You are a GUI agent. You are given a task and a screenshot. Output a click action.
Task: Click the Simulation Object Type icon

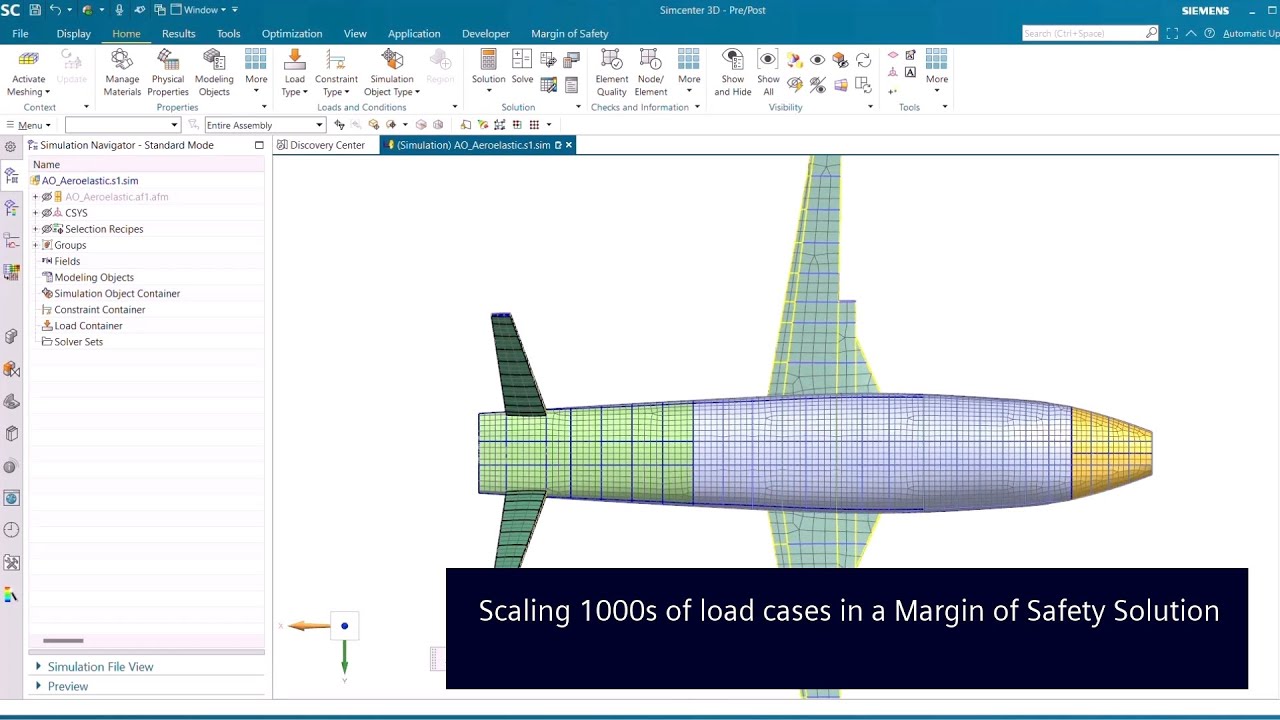(392, 60)
